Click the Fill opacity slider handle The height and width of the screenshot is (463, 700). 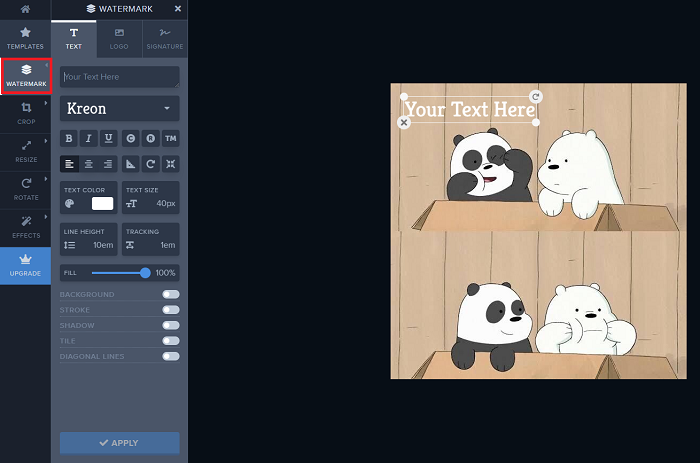pyautogui.click(x=145, y=273)
